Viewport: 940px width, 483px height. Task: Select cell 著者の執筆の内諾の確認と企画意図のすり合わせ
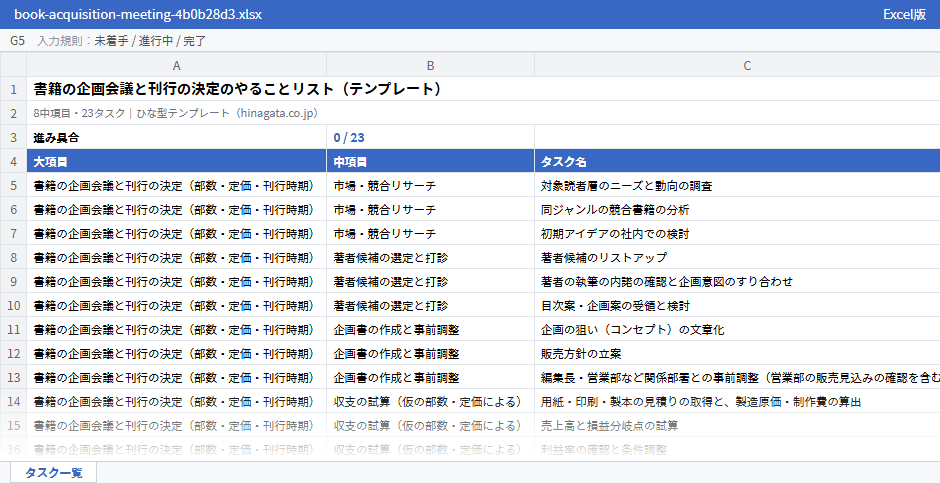click(x=737, y=281)
